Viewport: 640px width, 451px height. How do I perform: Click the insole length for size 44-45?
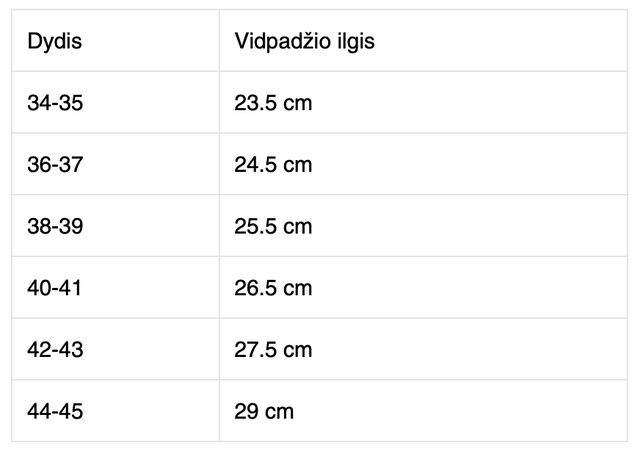[x=264, y=411]
